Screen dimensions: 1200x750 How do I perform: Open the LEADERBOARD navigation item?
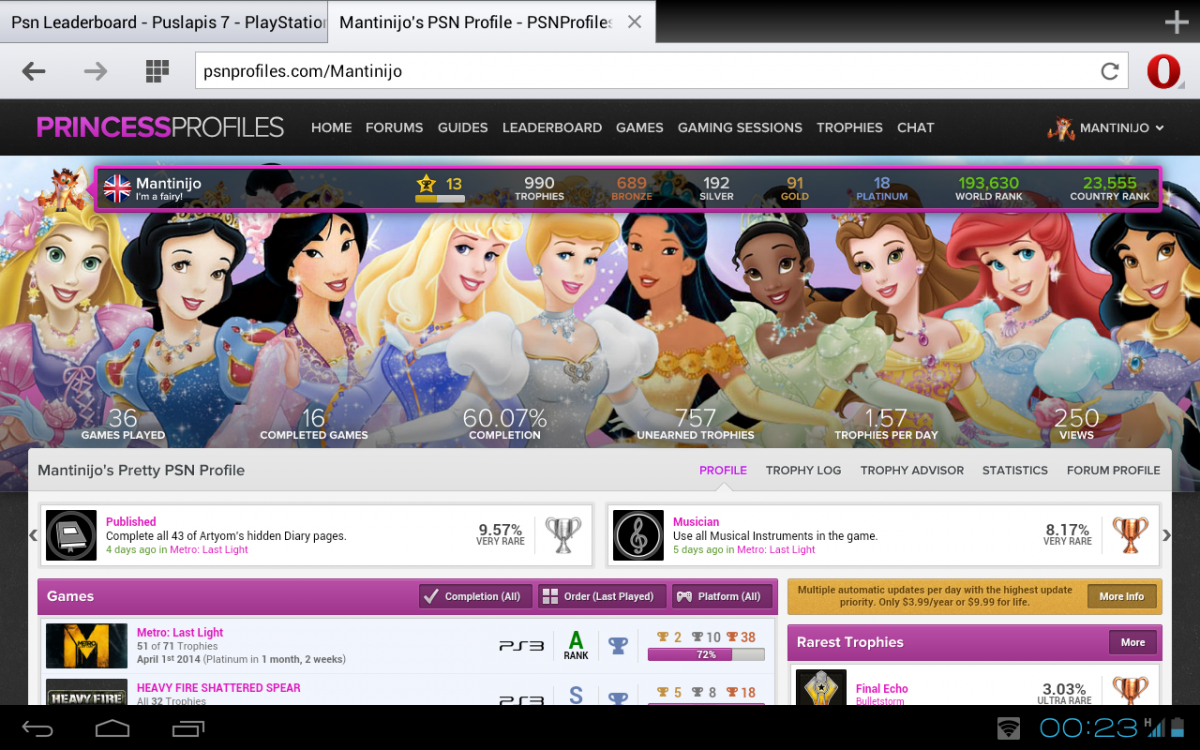tap(552, 128)
